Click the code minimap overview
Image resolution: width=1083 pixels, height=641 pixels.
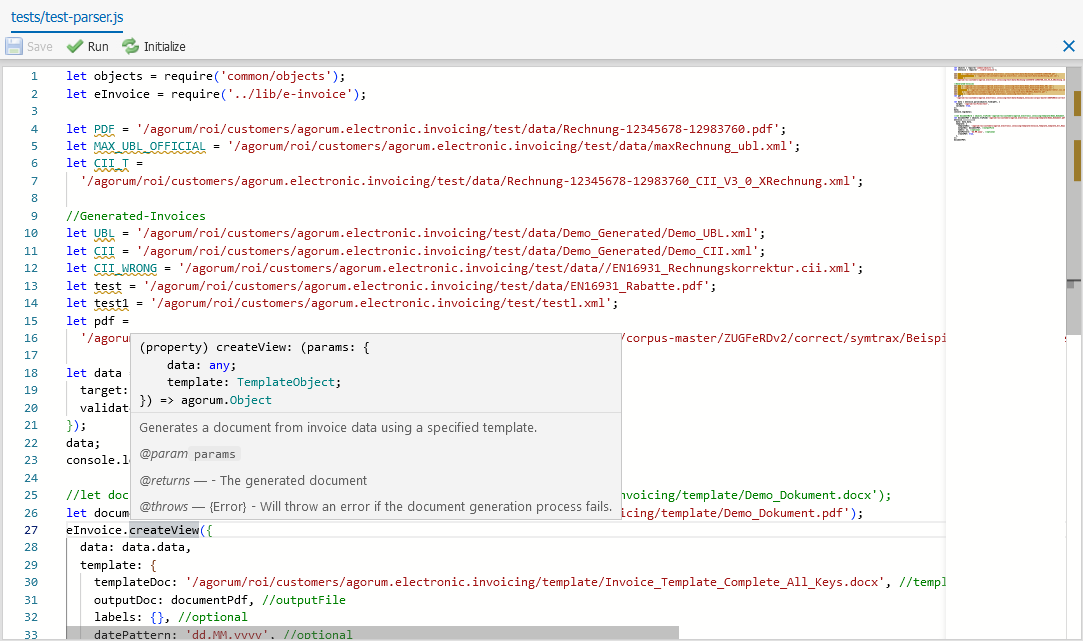[x=1009, y=104]
